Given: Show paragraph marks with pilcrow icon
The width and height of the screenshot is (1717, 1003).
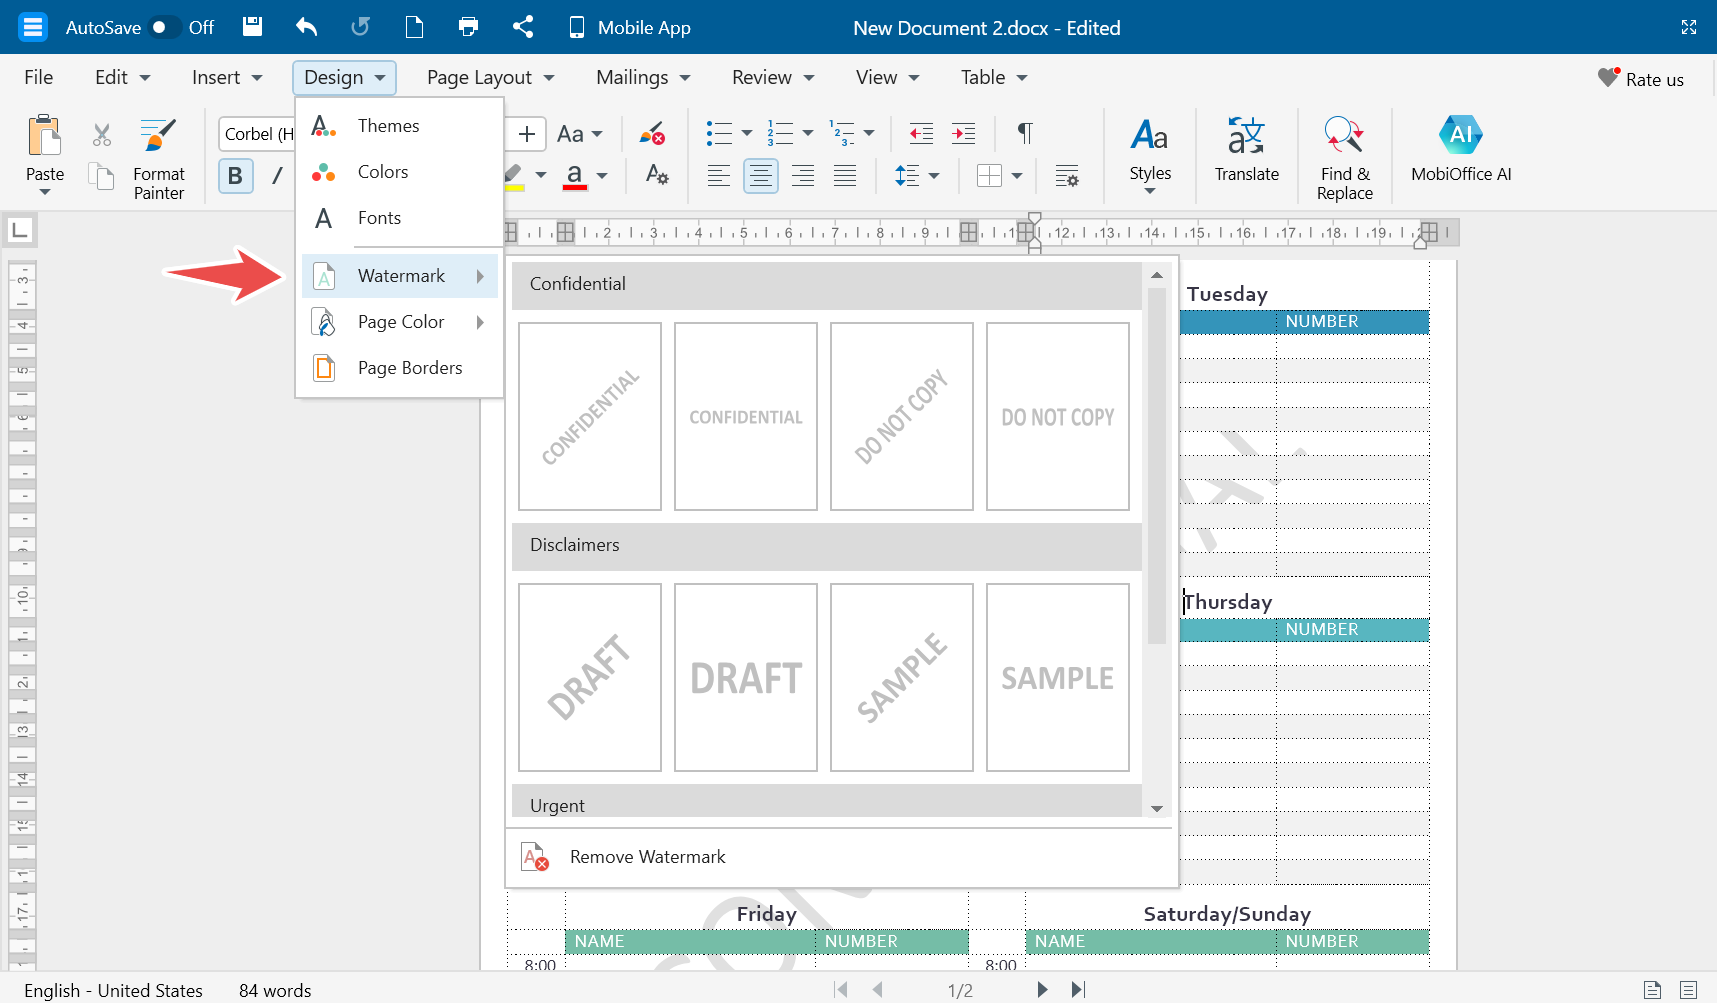Looking at the screenshot, I should point(1024,133).
